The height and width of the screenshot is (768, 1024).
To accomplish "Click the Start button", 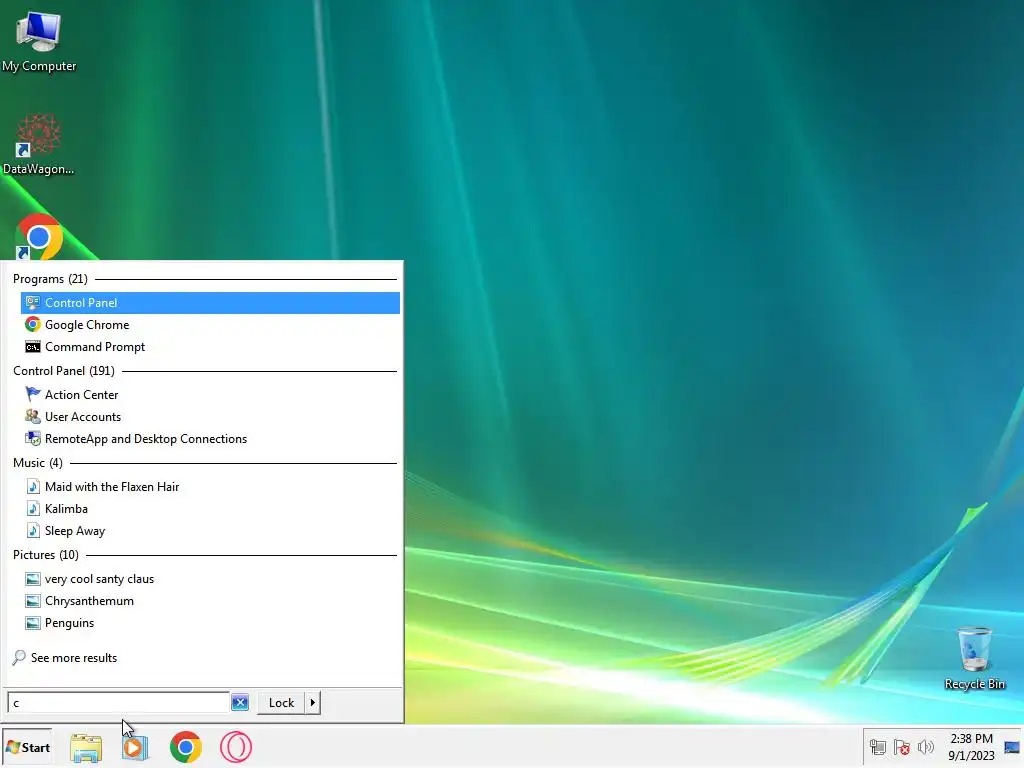I will [x=27, y=748].
